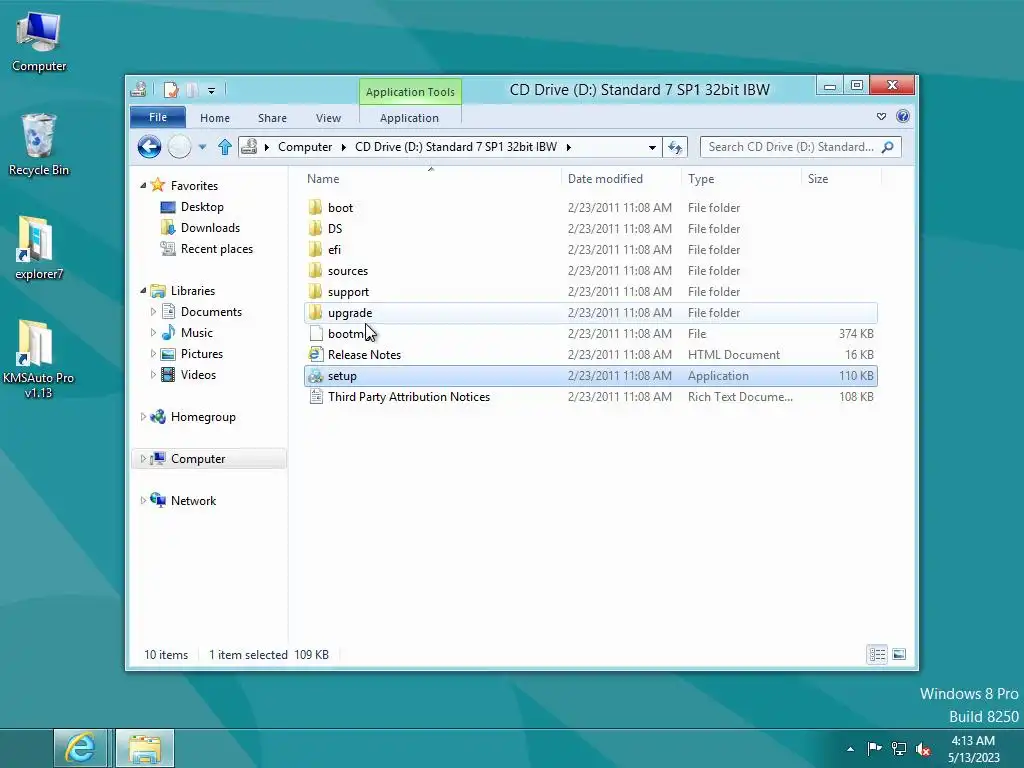Open the Home ribbon tab
This screenshot has width=1024, height=768.
(x=215, y=118)
